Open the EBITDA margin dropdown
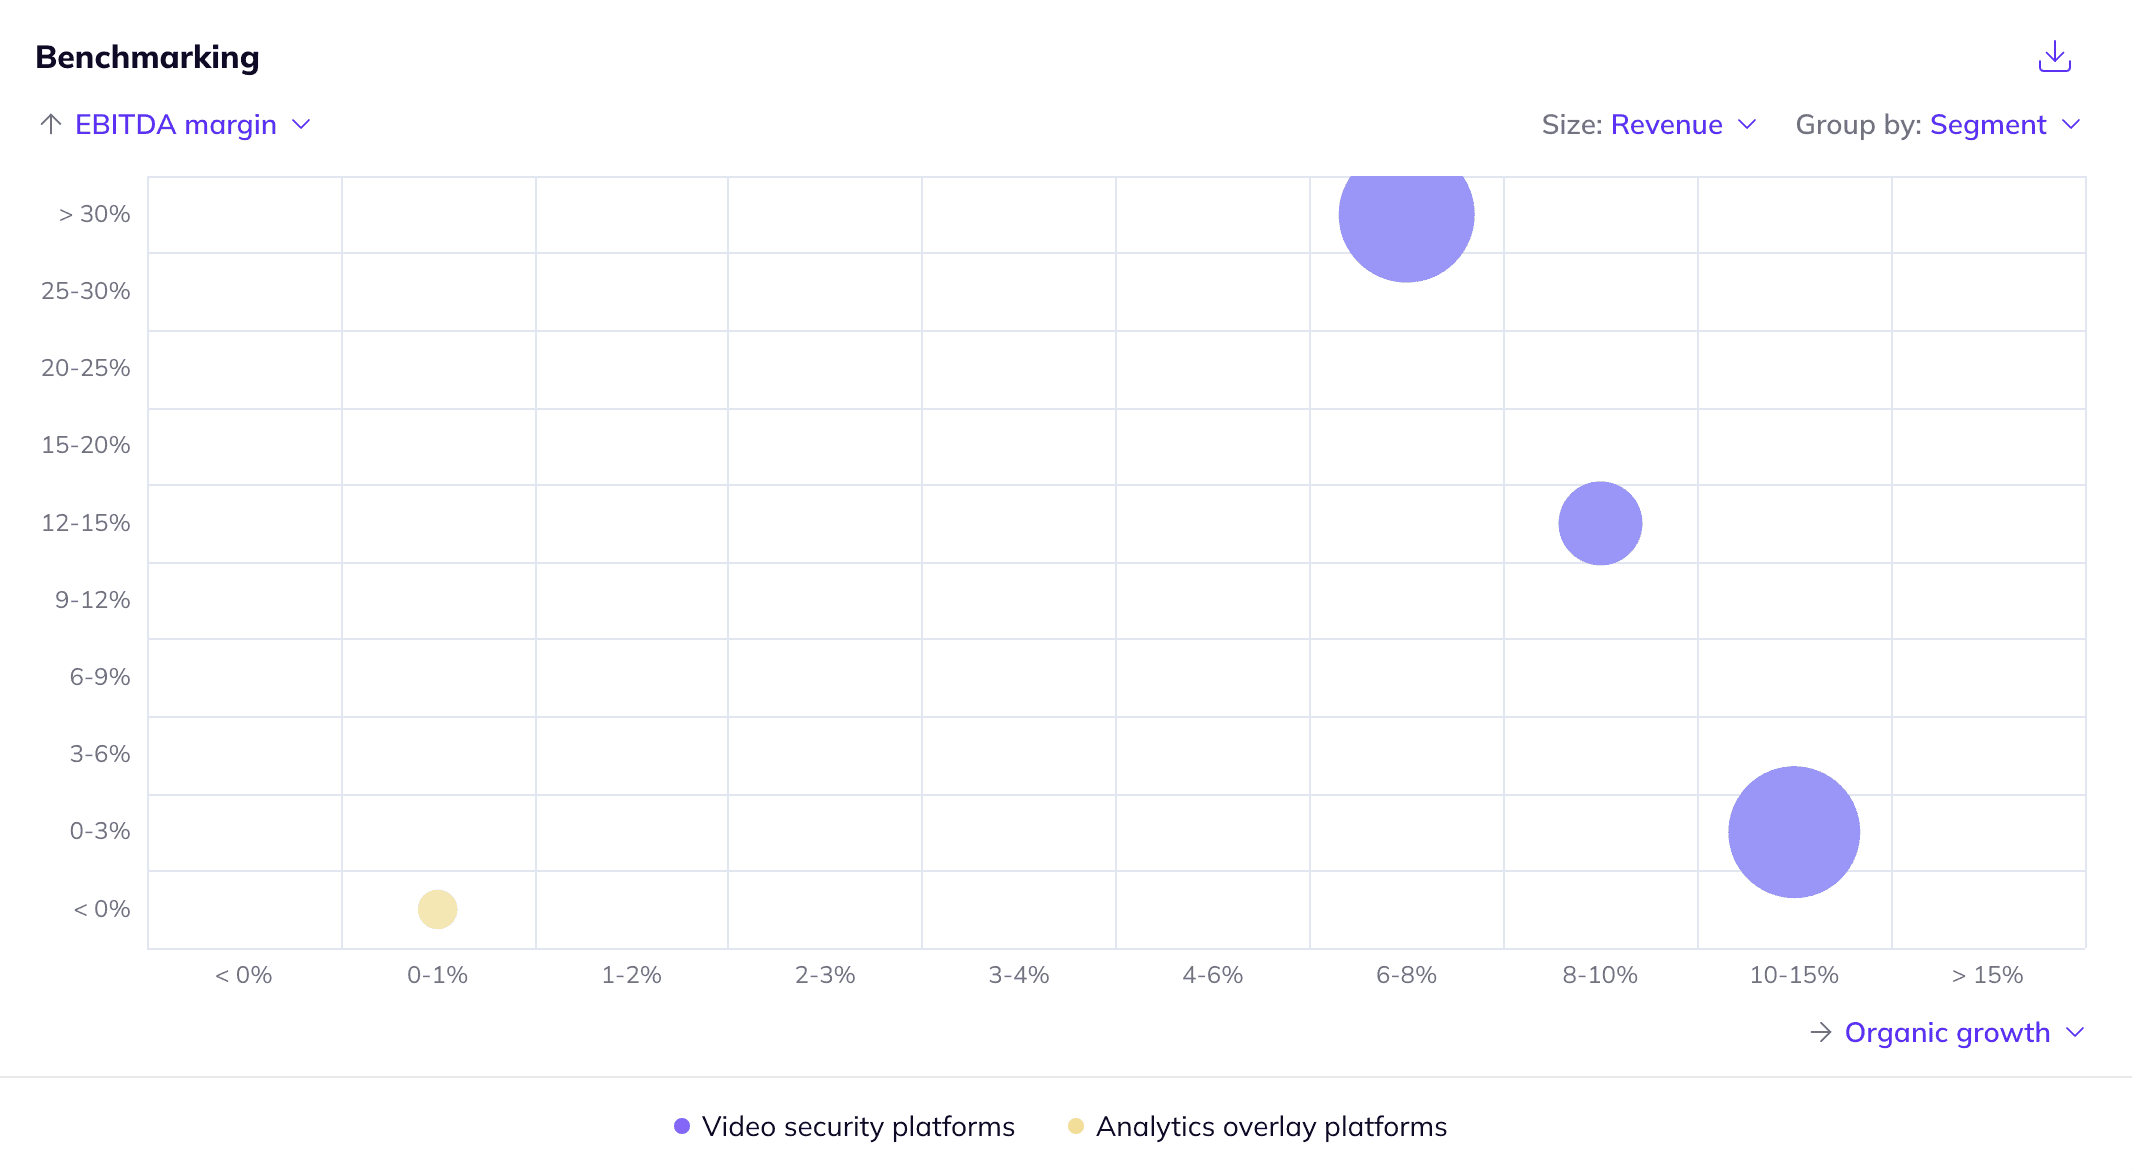Screen dimensions: 2132x1170 point(176,124)
